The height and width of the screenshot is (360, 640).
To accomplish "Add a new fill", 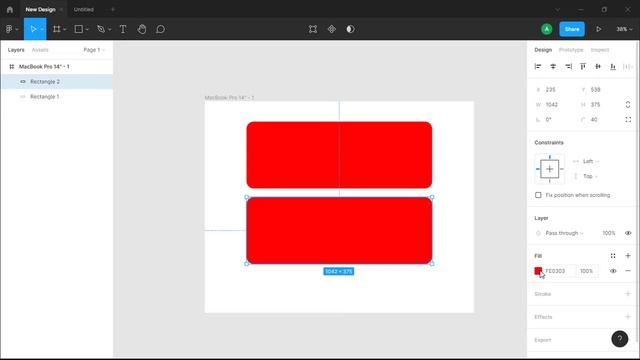I will 628,256.
